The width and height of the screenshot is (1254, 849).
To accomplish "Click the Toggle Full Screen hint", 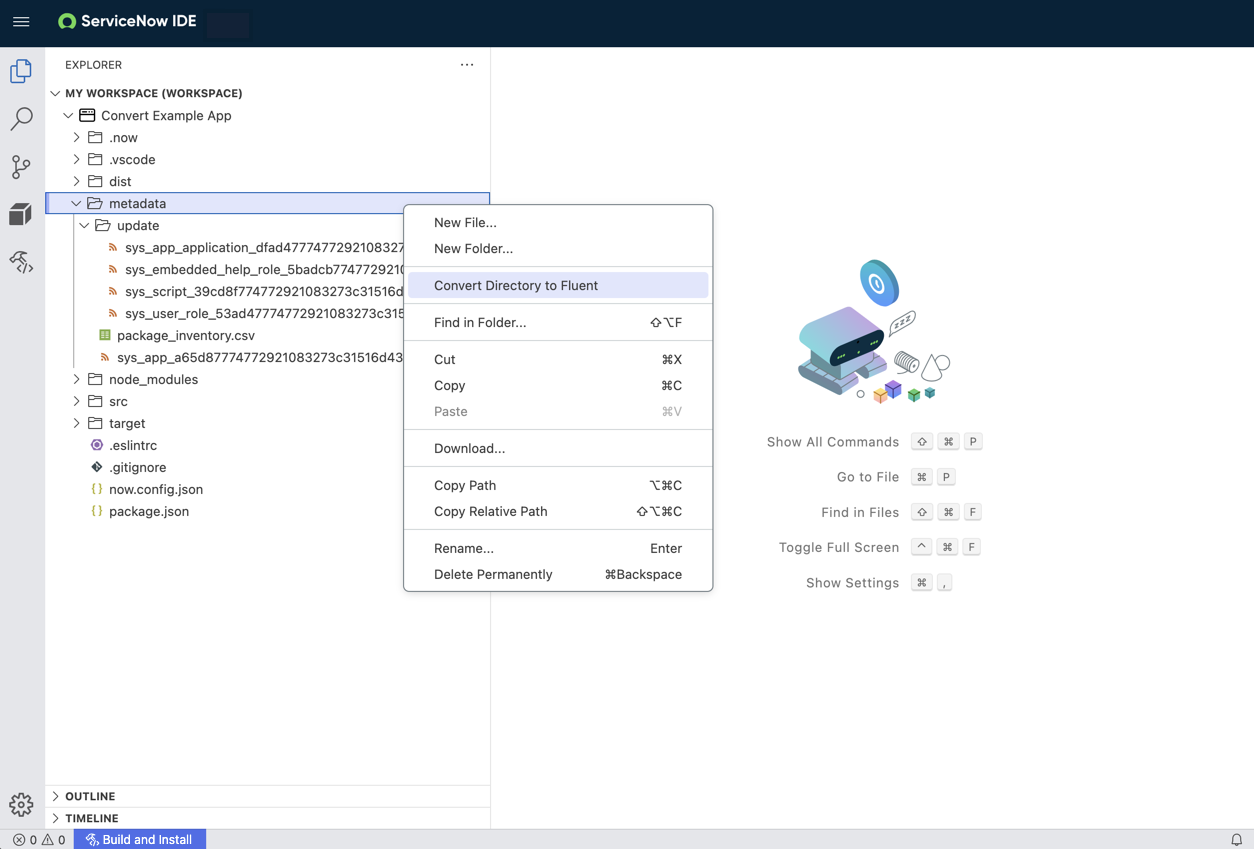I will tap(839, 547).
